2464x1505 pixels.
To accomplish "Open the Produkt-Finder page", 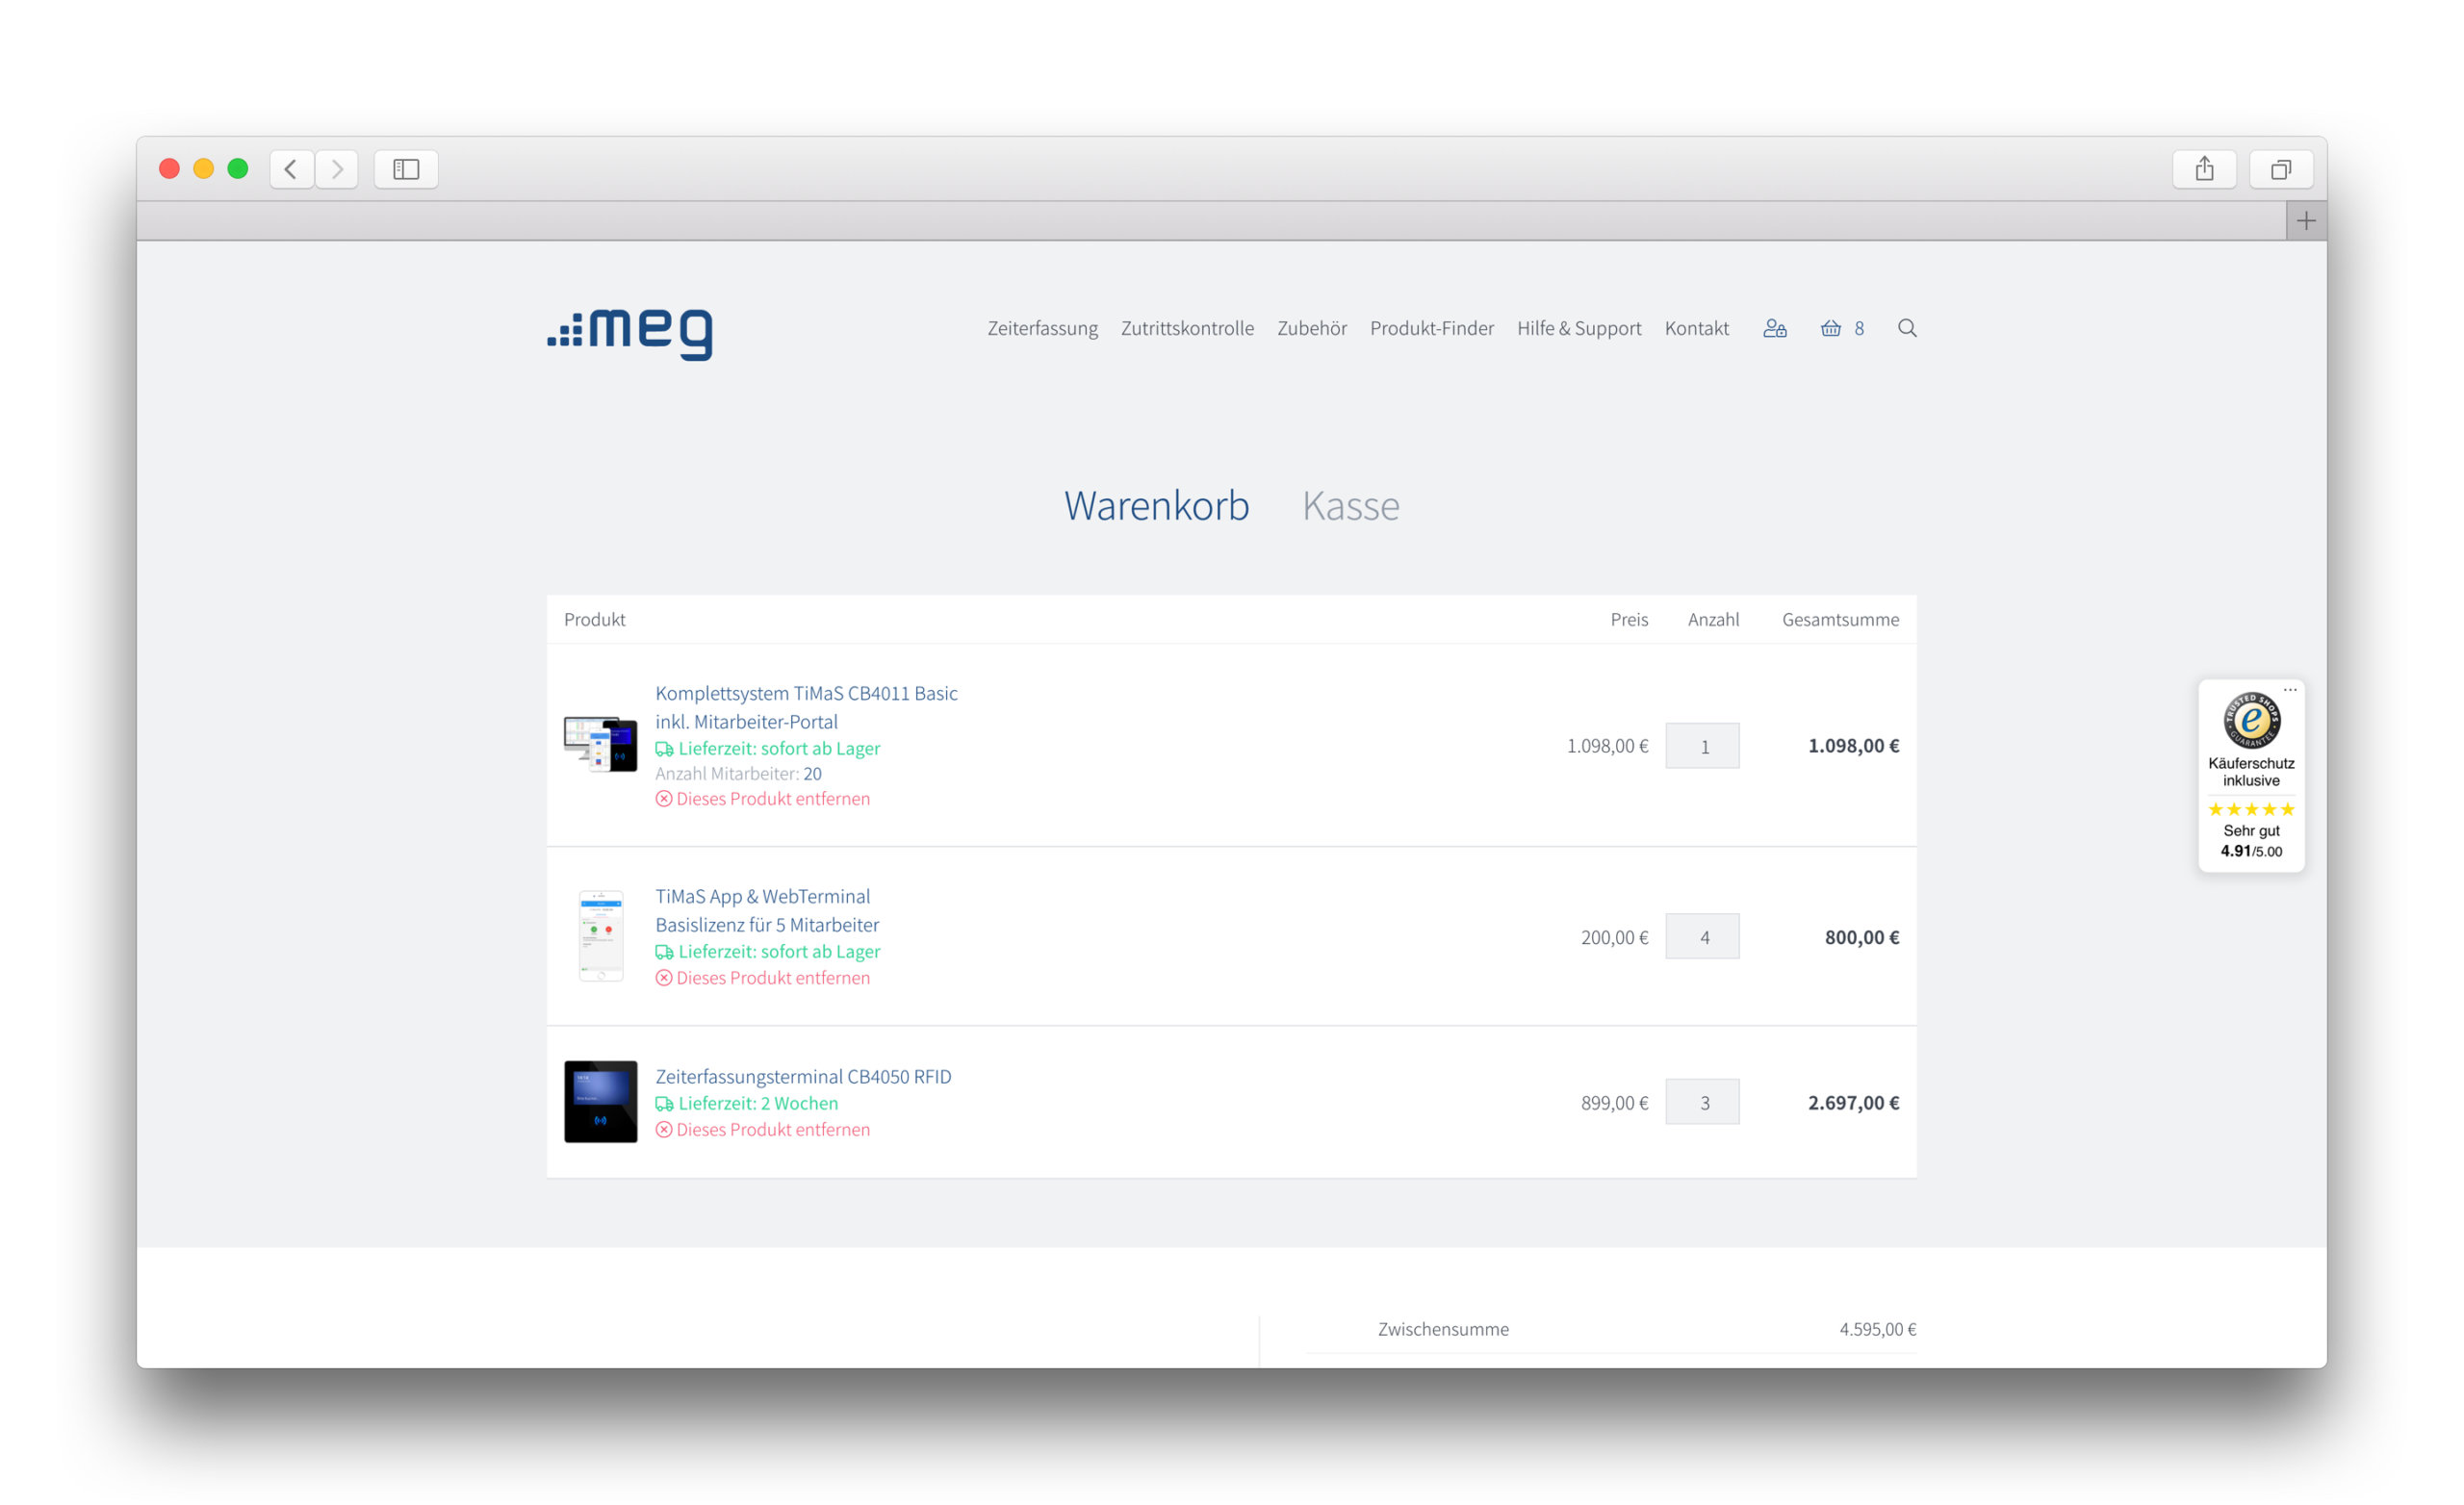I will pyautogui.click(x=1431, y=328).
